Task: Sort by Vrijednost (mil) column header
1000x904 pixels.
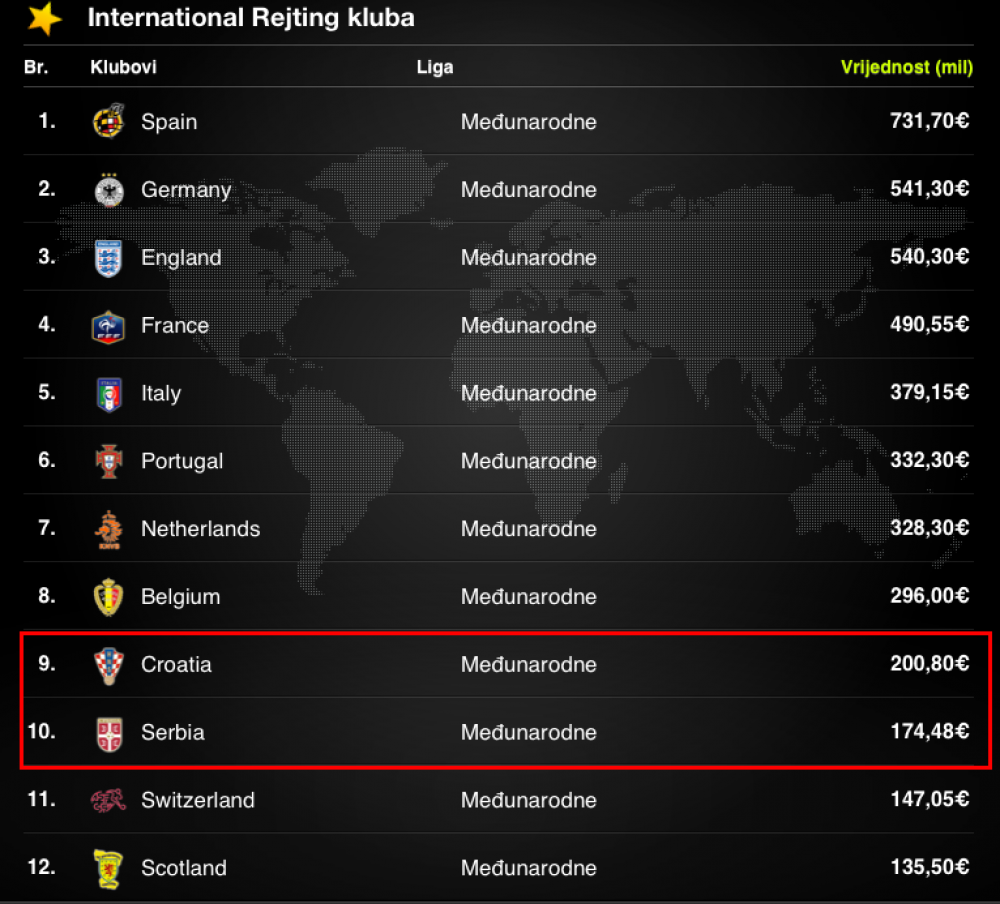Action: coord(906,67)
